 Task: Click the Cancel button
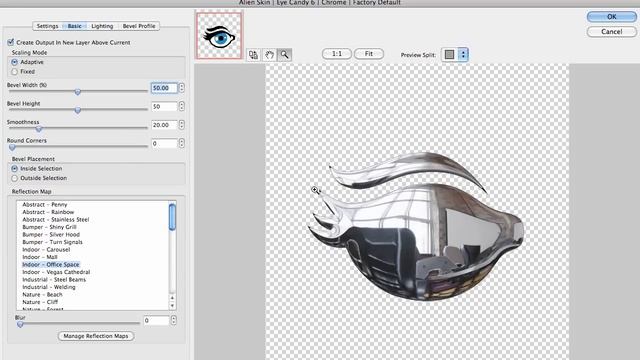click(x=611, y=31)
